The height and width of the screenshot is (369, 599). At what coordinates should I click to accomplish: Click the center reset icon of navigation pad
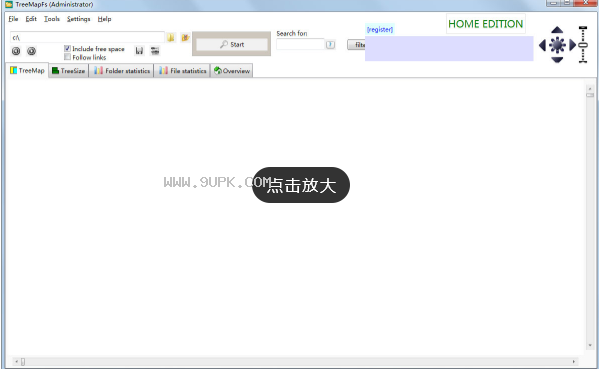[557, 45]
